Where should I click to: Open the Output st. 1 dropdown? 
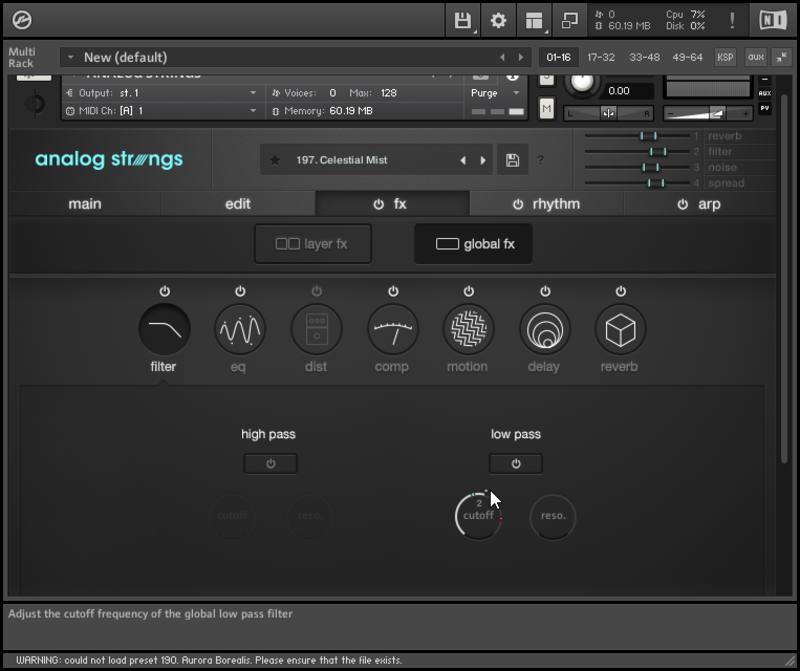pyautogui.click(x=253, y=93)
